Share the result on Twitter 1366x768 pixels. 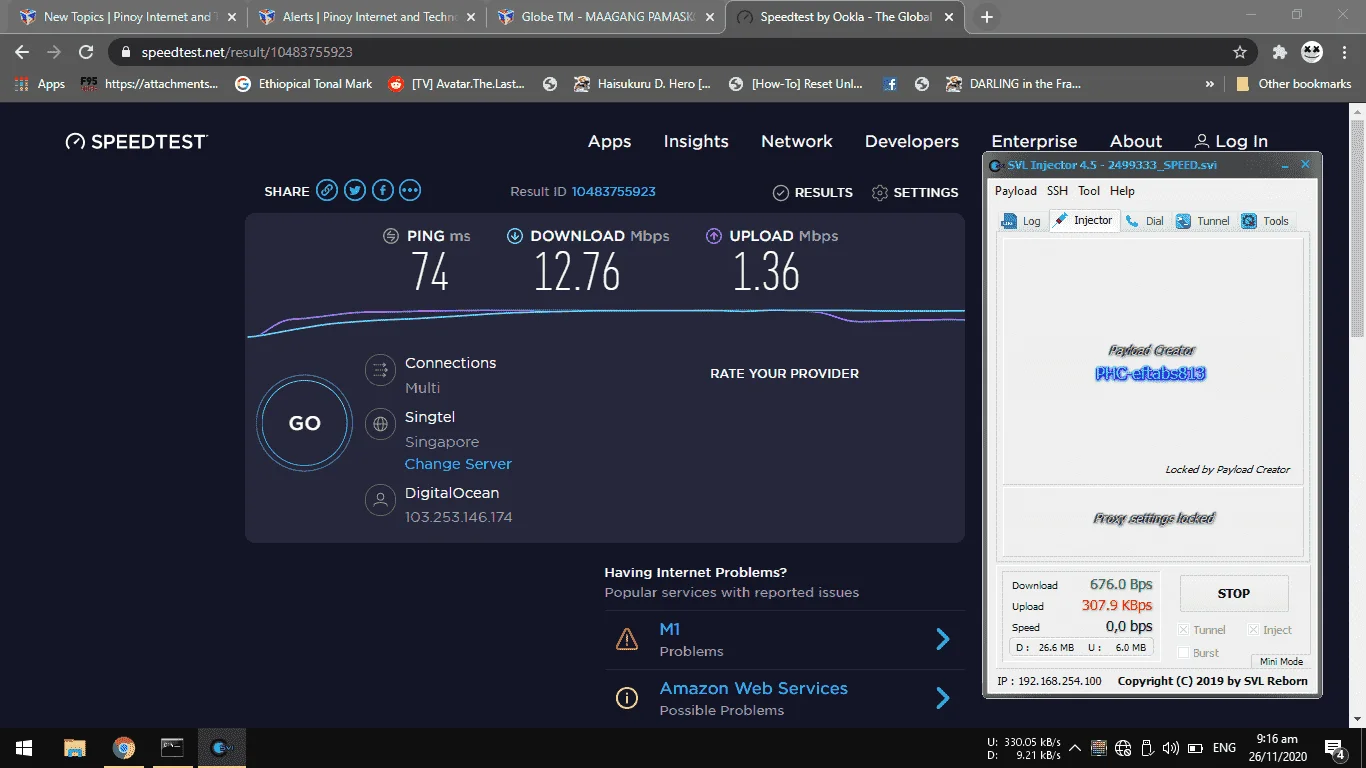pyautogui.click(x=355, y=191)
